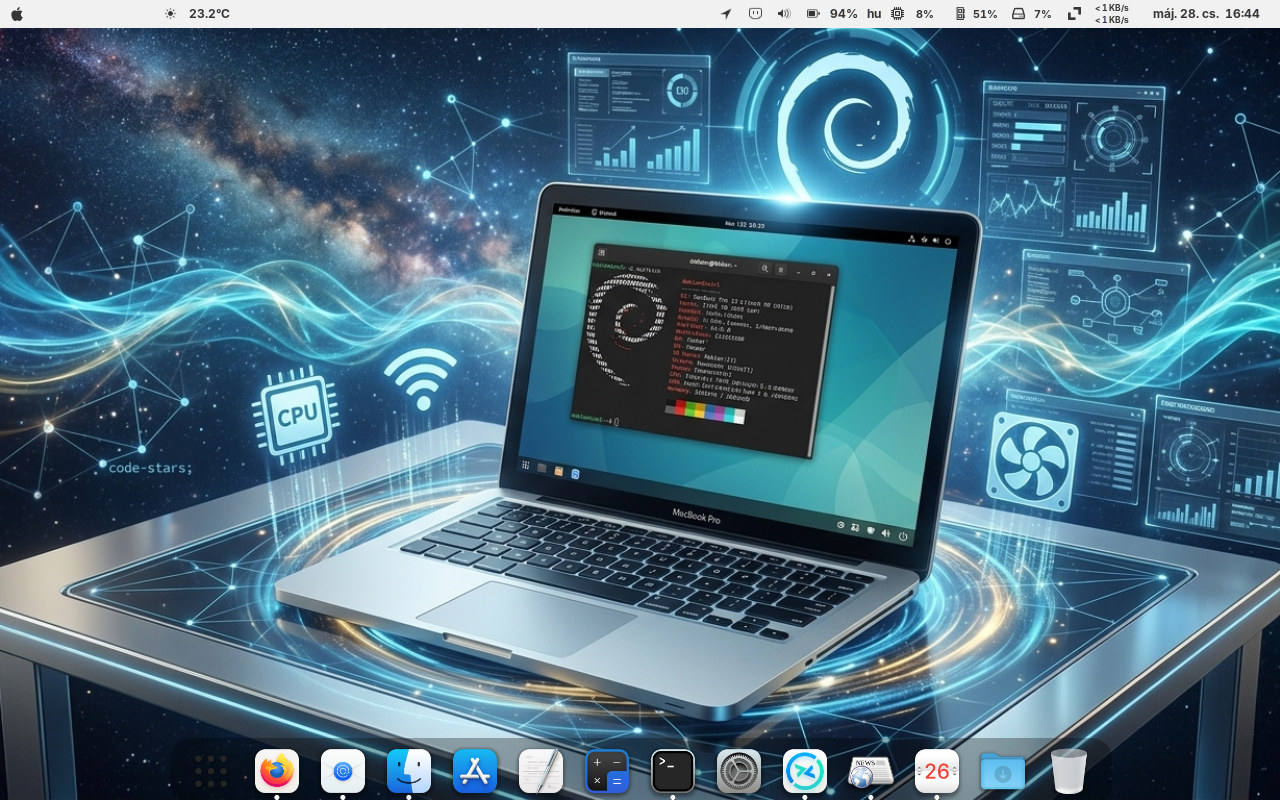Open the volume speaker icon in the top bar
Viewport: 1280px width, 800px height.
pos(784,14)
